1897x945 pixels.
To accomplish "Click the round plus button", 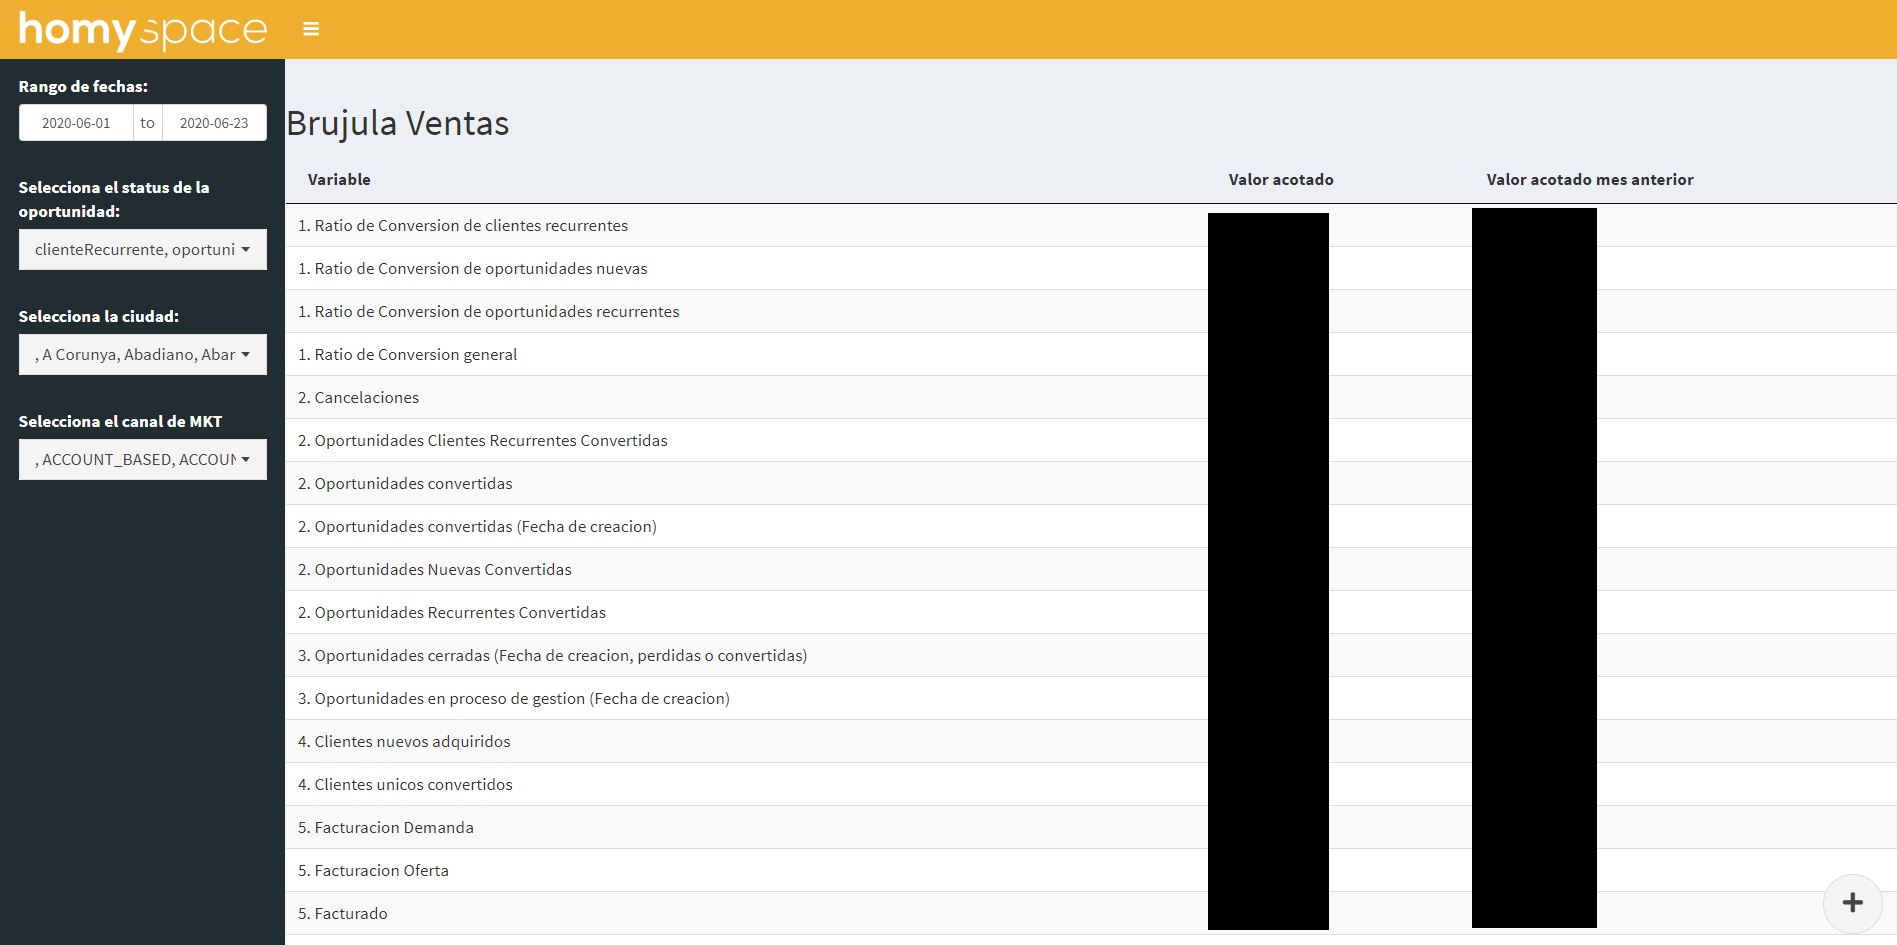I will click(x=1852, y=903).
